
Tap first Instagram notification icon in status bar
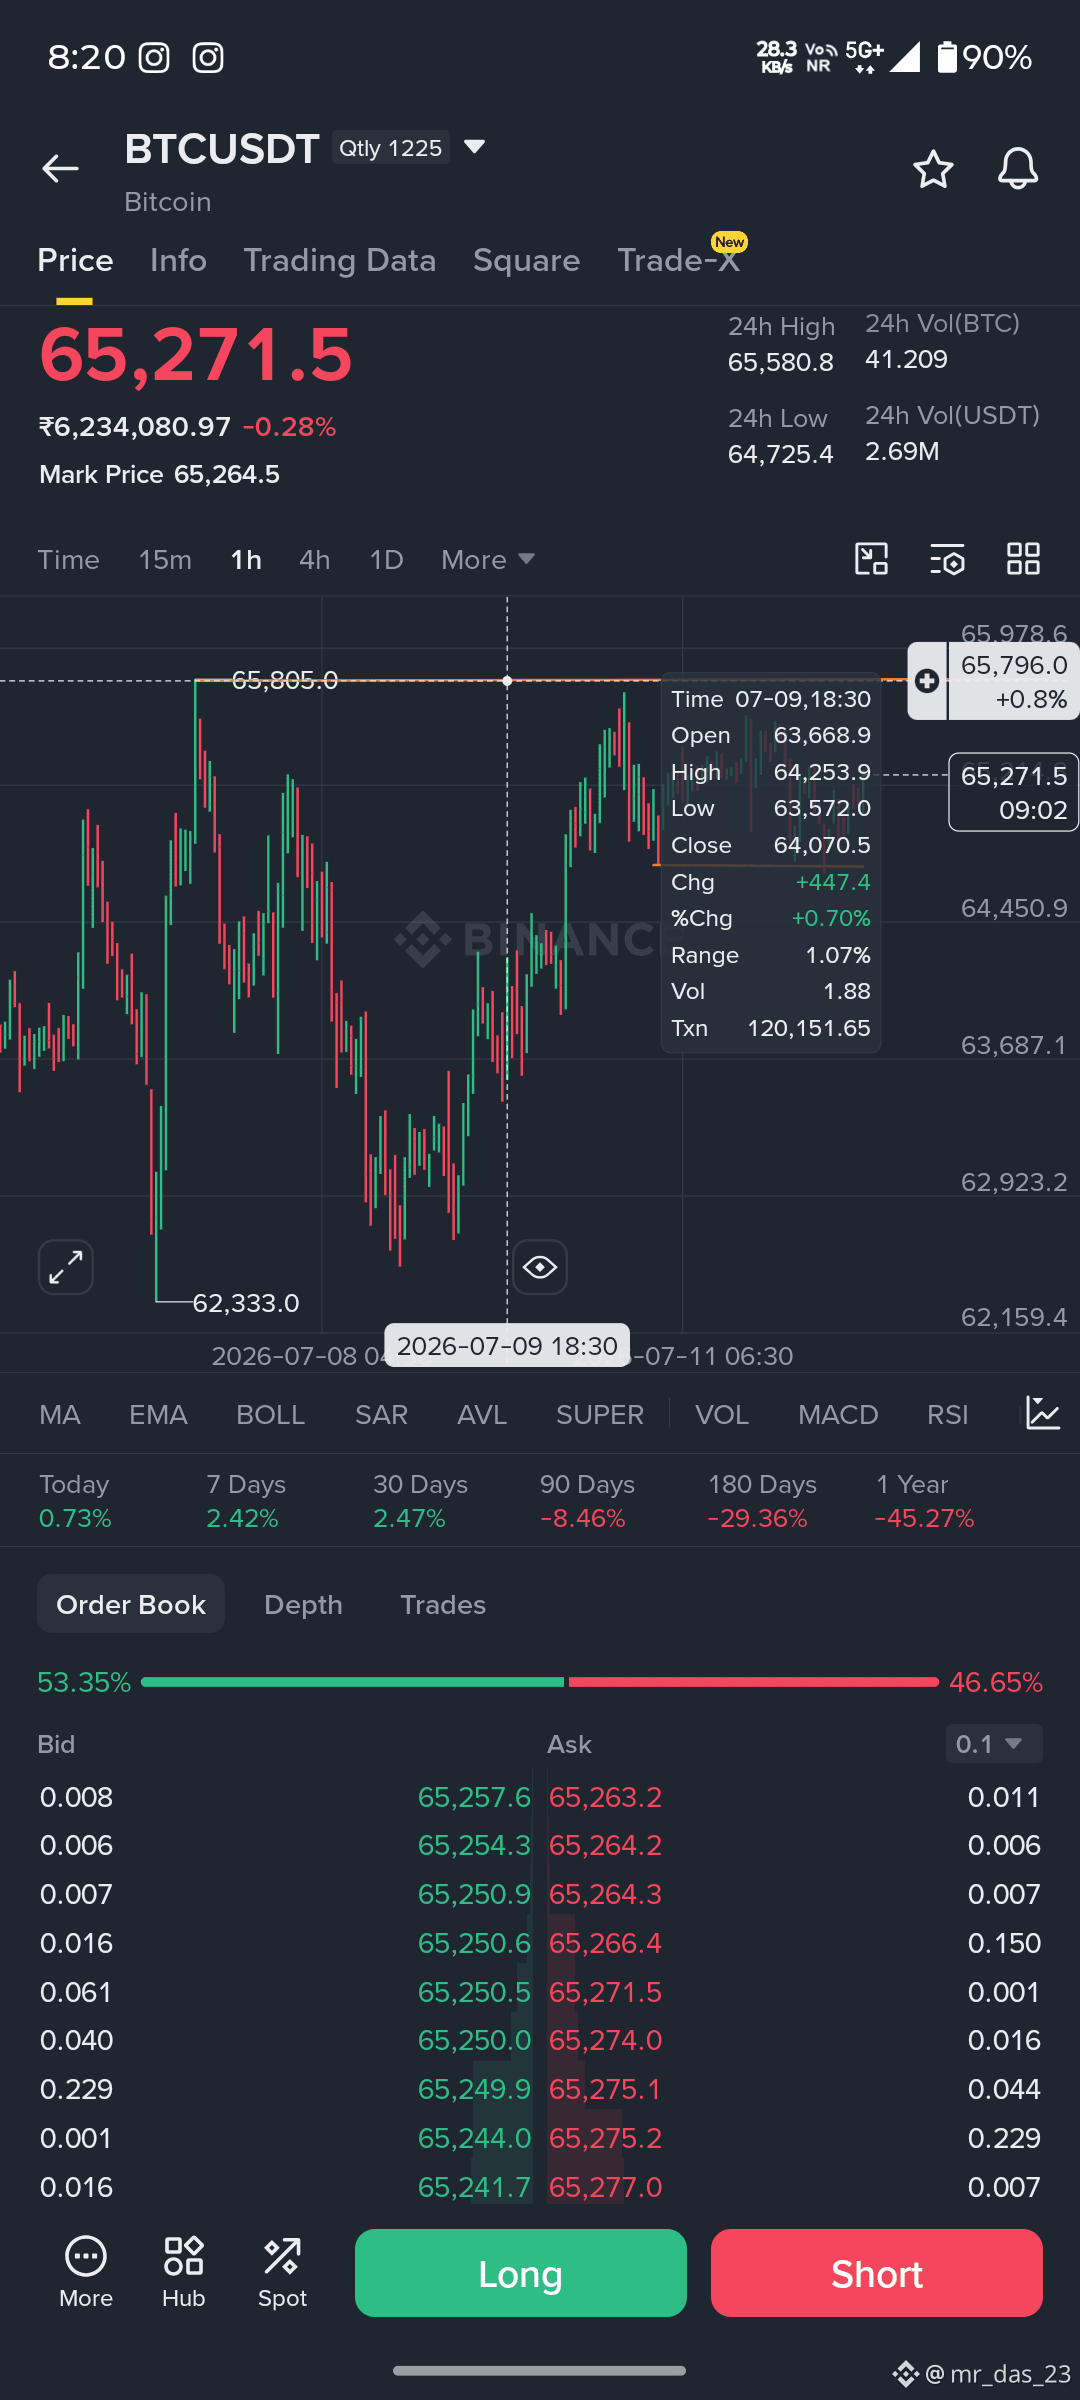154,57
